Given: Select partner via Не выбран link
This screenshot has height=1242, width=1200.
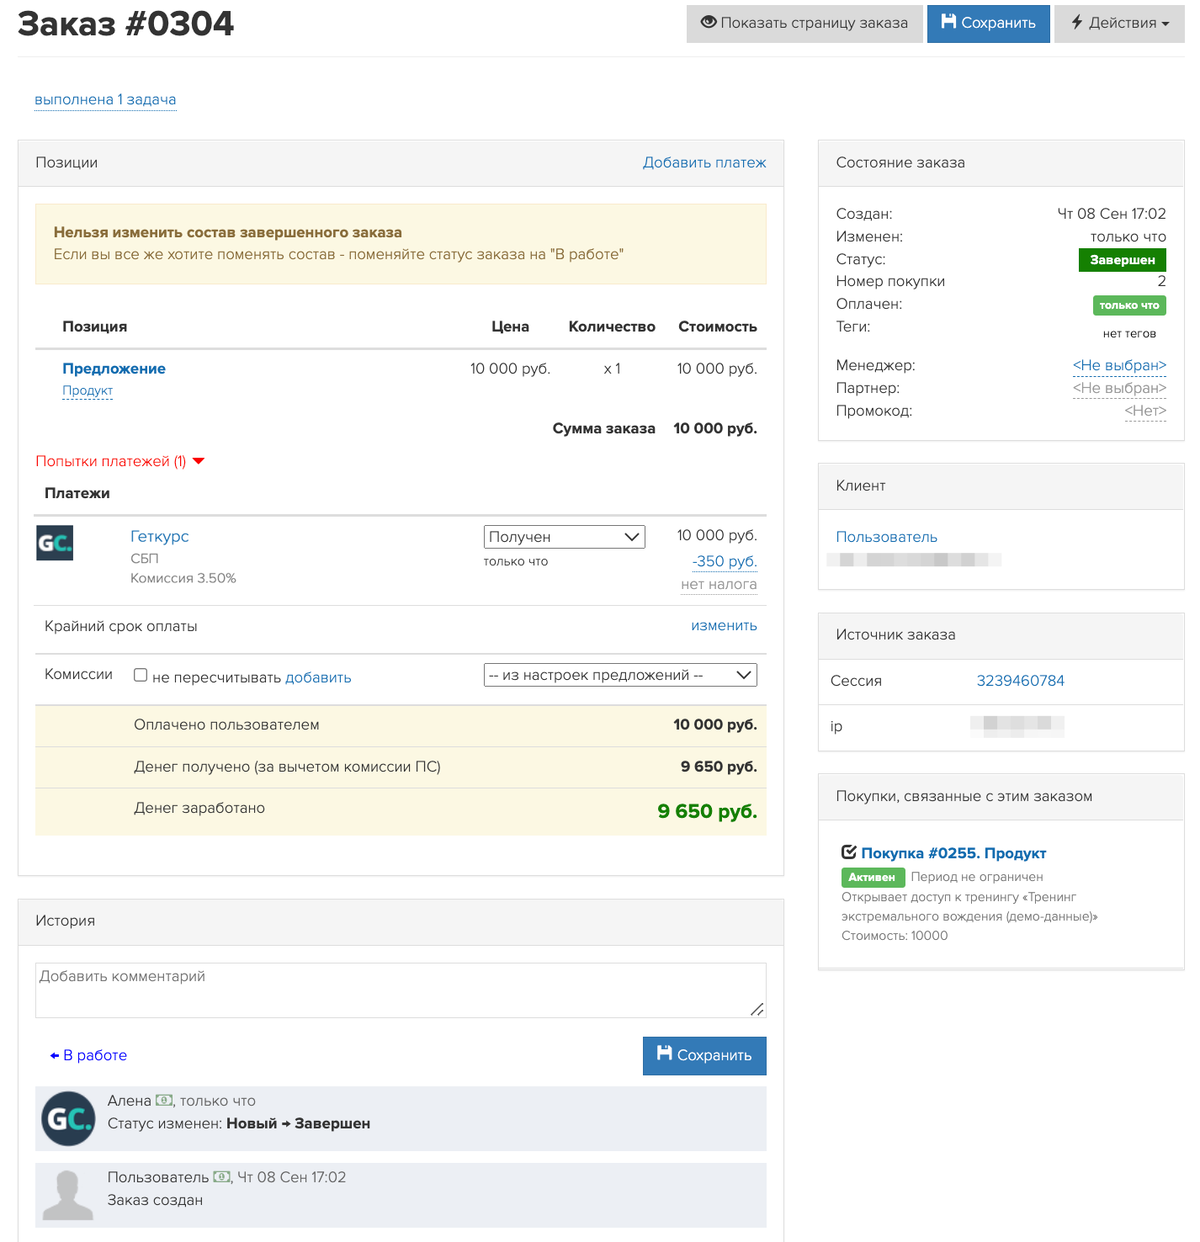Looking at the screenshot, I should tap(1119, 388).
